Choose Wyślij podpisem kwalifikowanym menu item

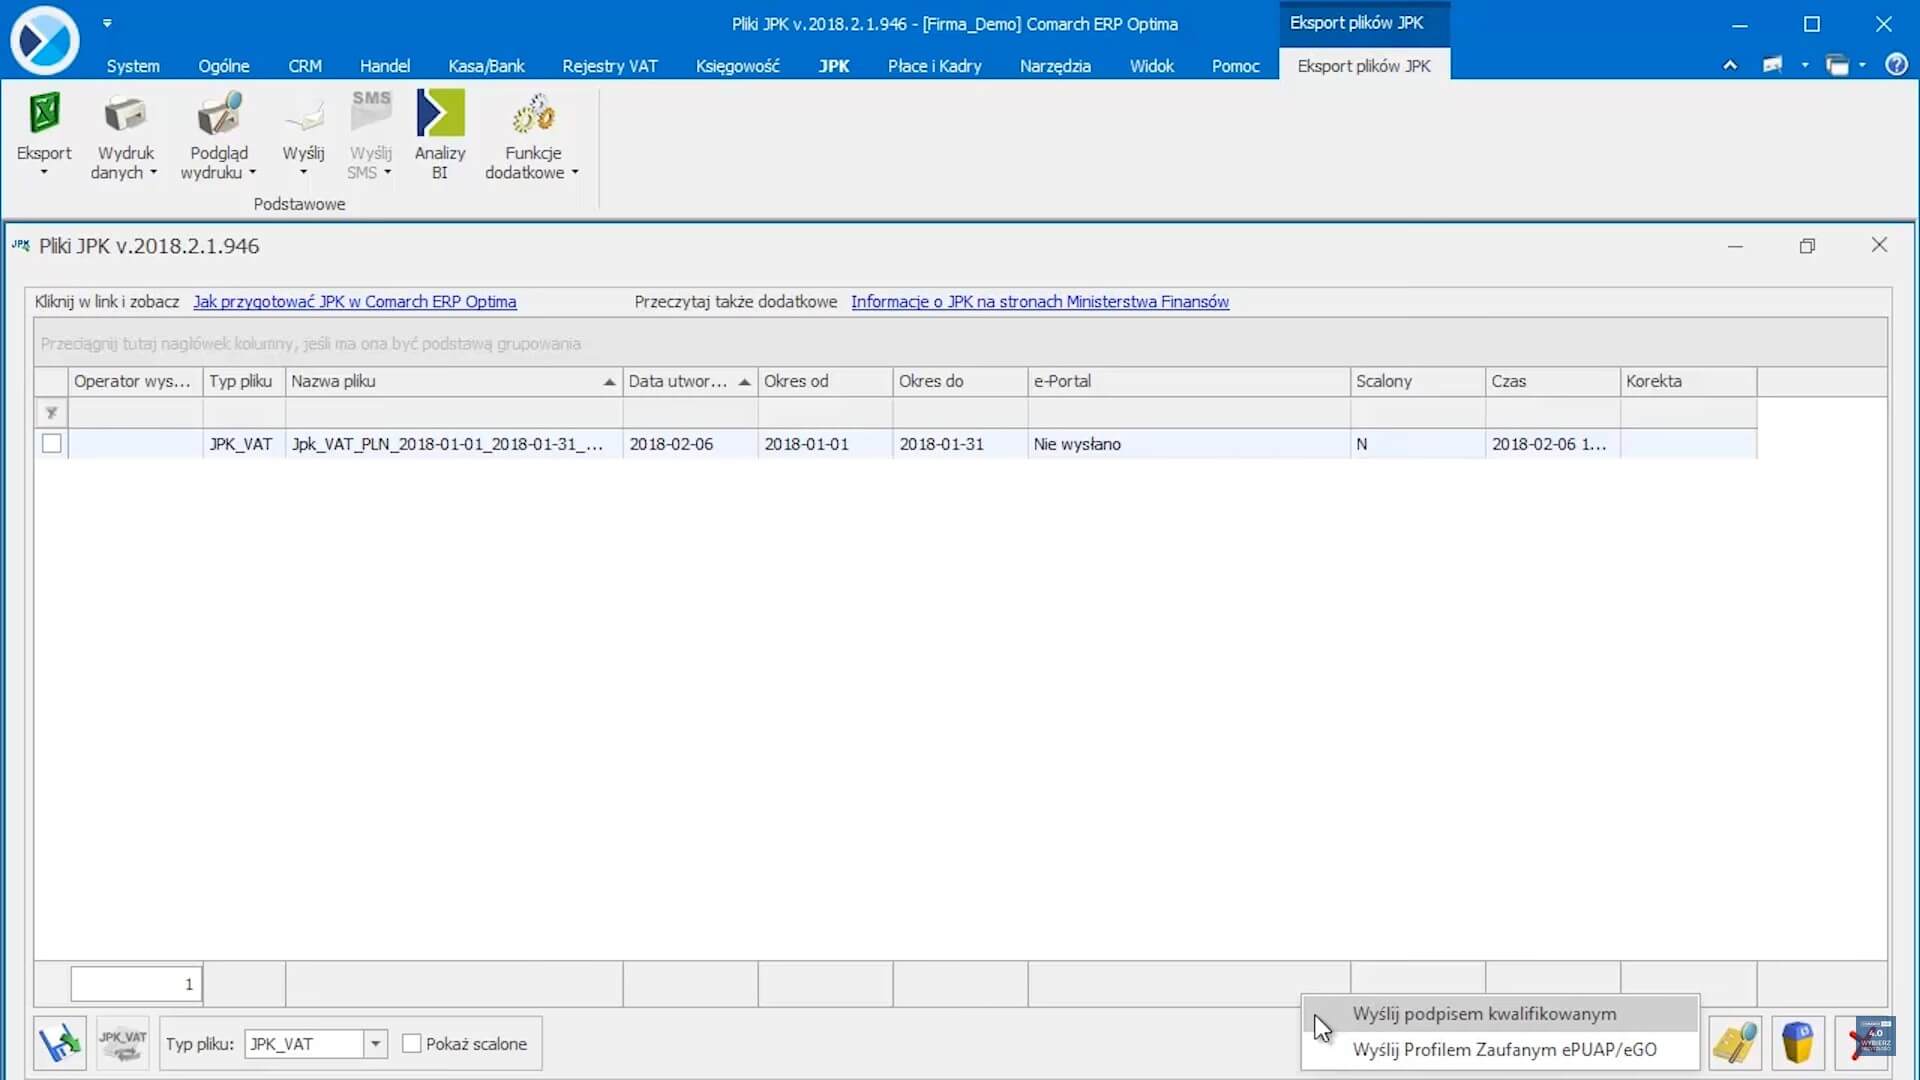1500,1013
